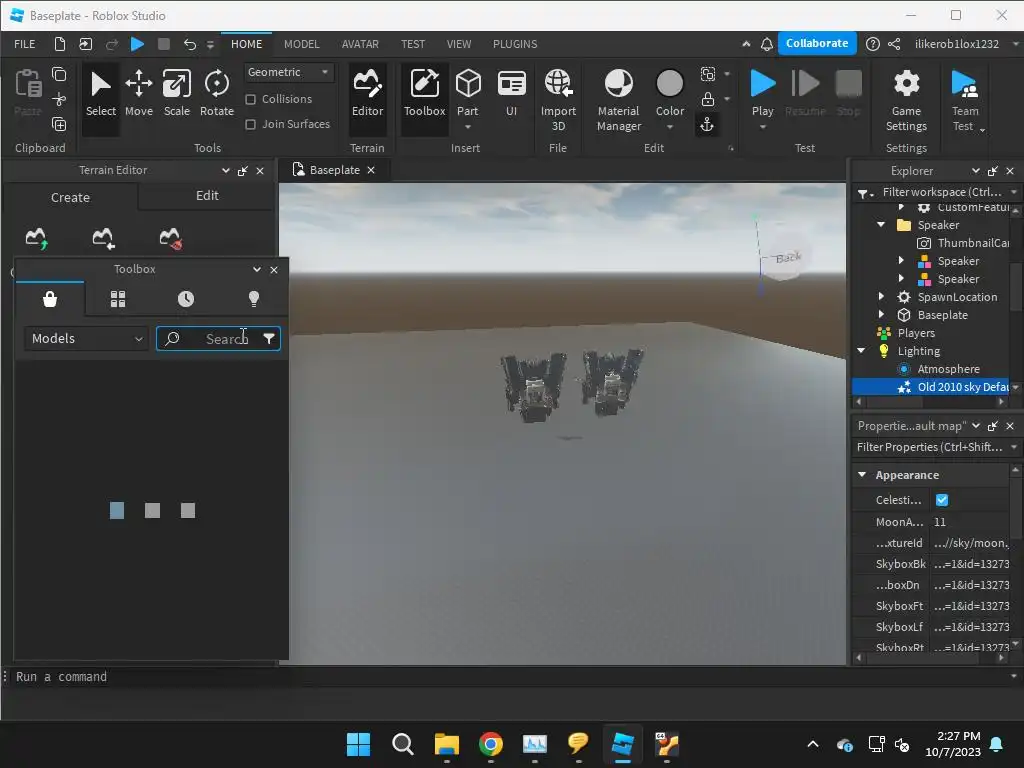Activate the Move tool
Screen dimensions: 1024x768
pos(138,95)
